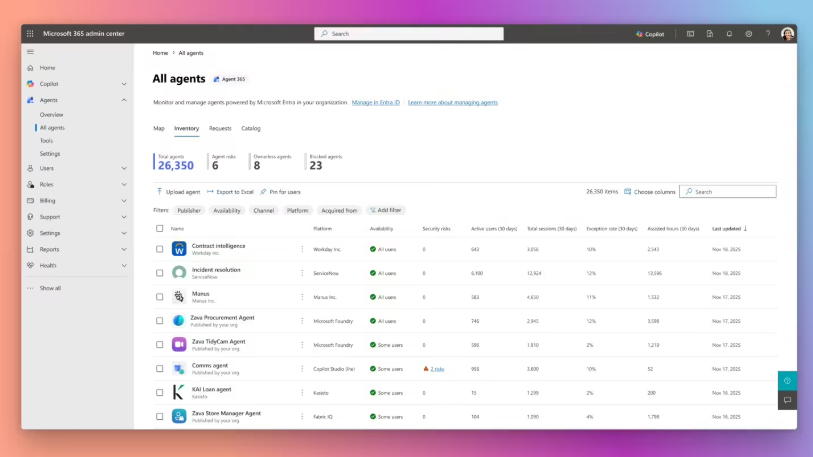Click the agents list search field
The height and width of the screenshot is (457, 813).
732,191
